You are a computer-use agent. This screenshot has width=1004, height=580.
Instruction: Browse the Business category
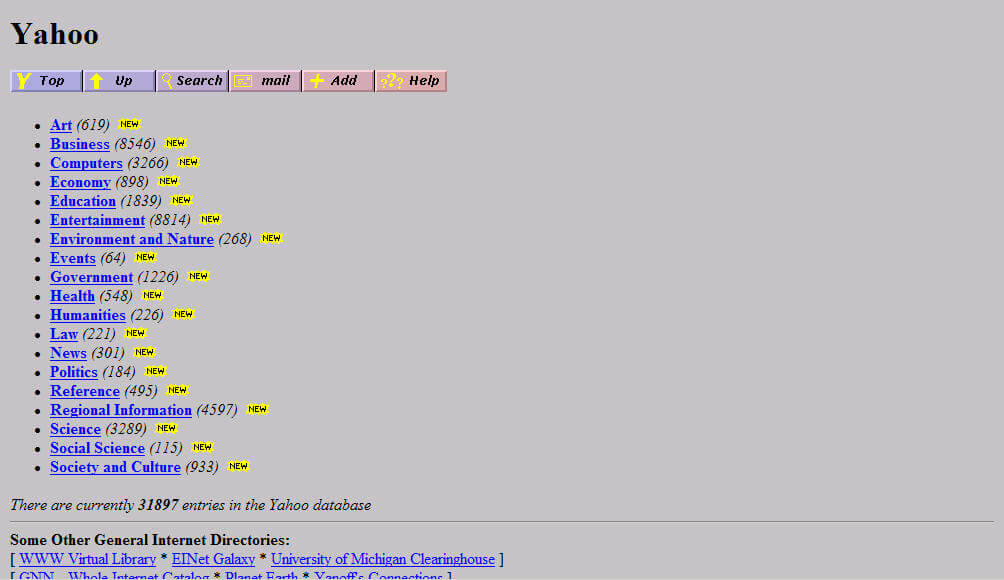pyautogui.click(x=79, y=144)
